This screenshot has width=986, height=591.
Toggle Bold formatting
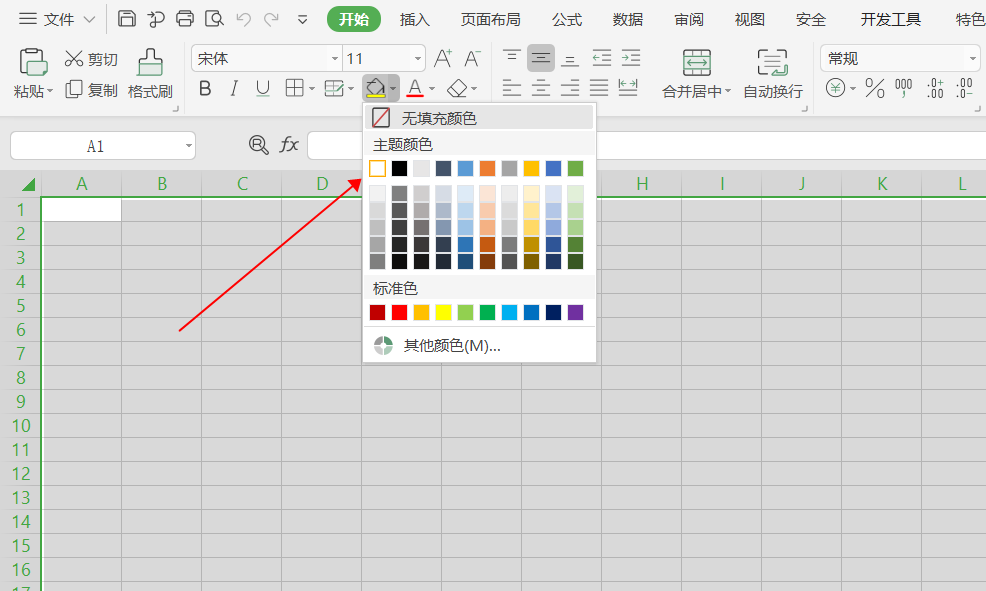[204, 89]
